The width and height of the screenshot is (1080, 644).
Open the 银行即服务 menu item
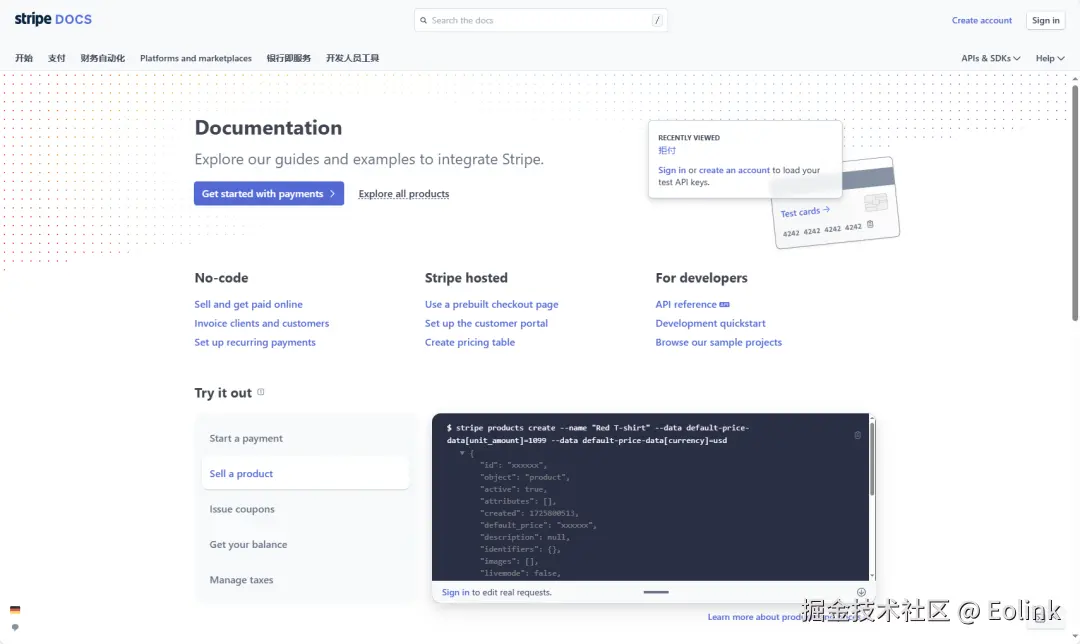click(x=289, y=59)
